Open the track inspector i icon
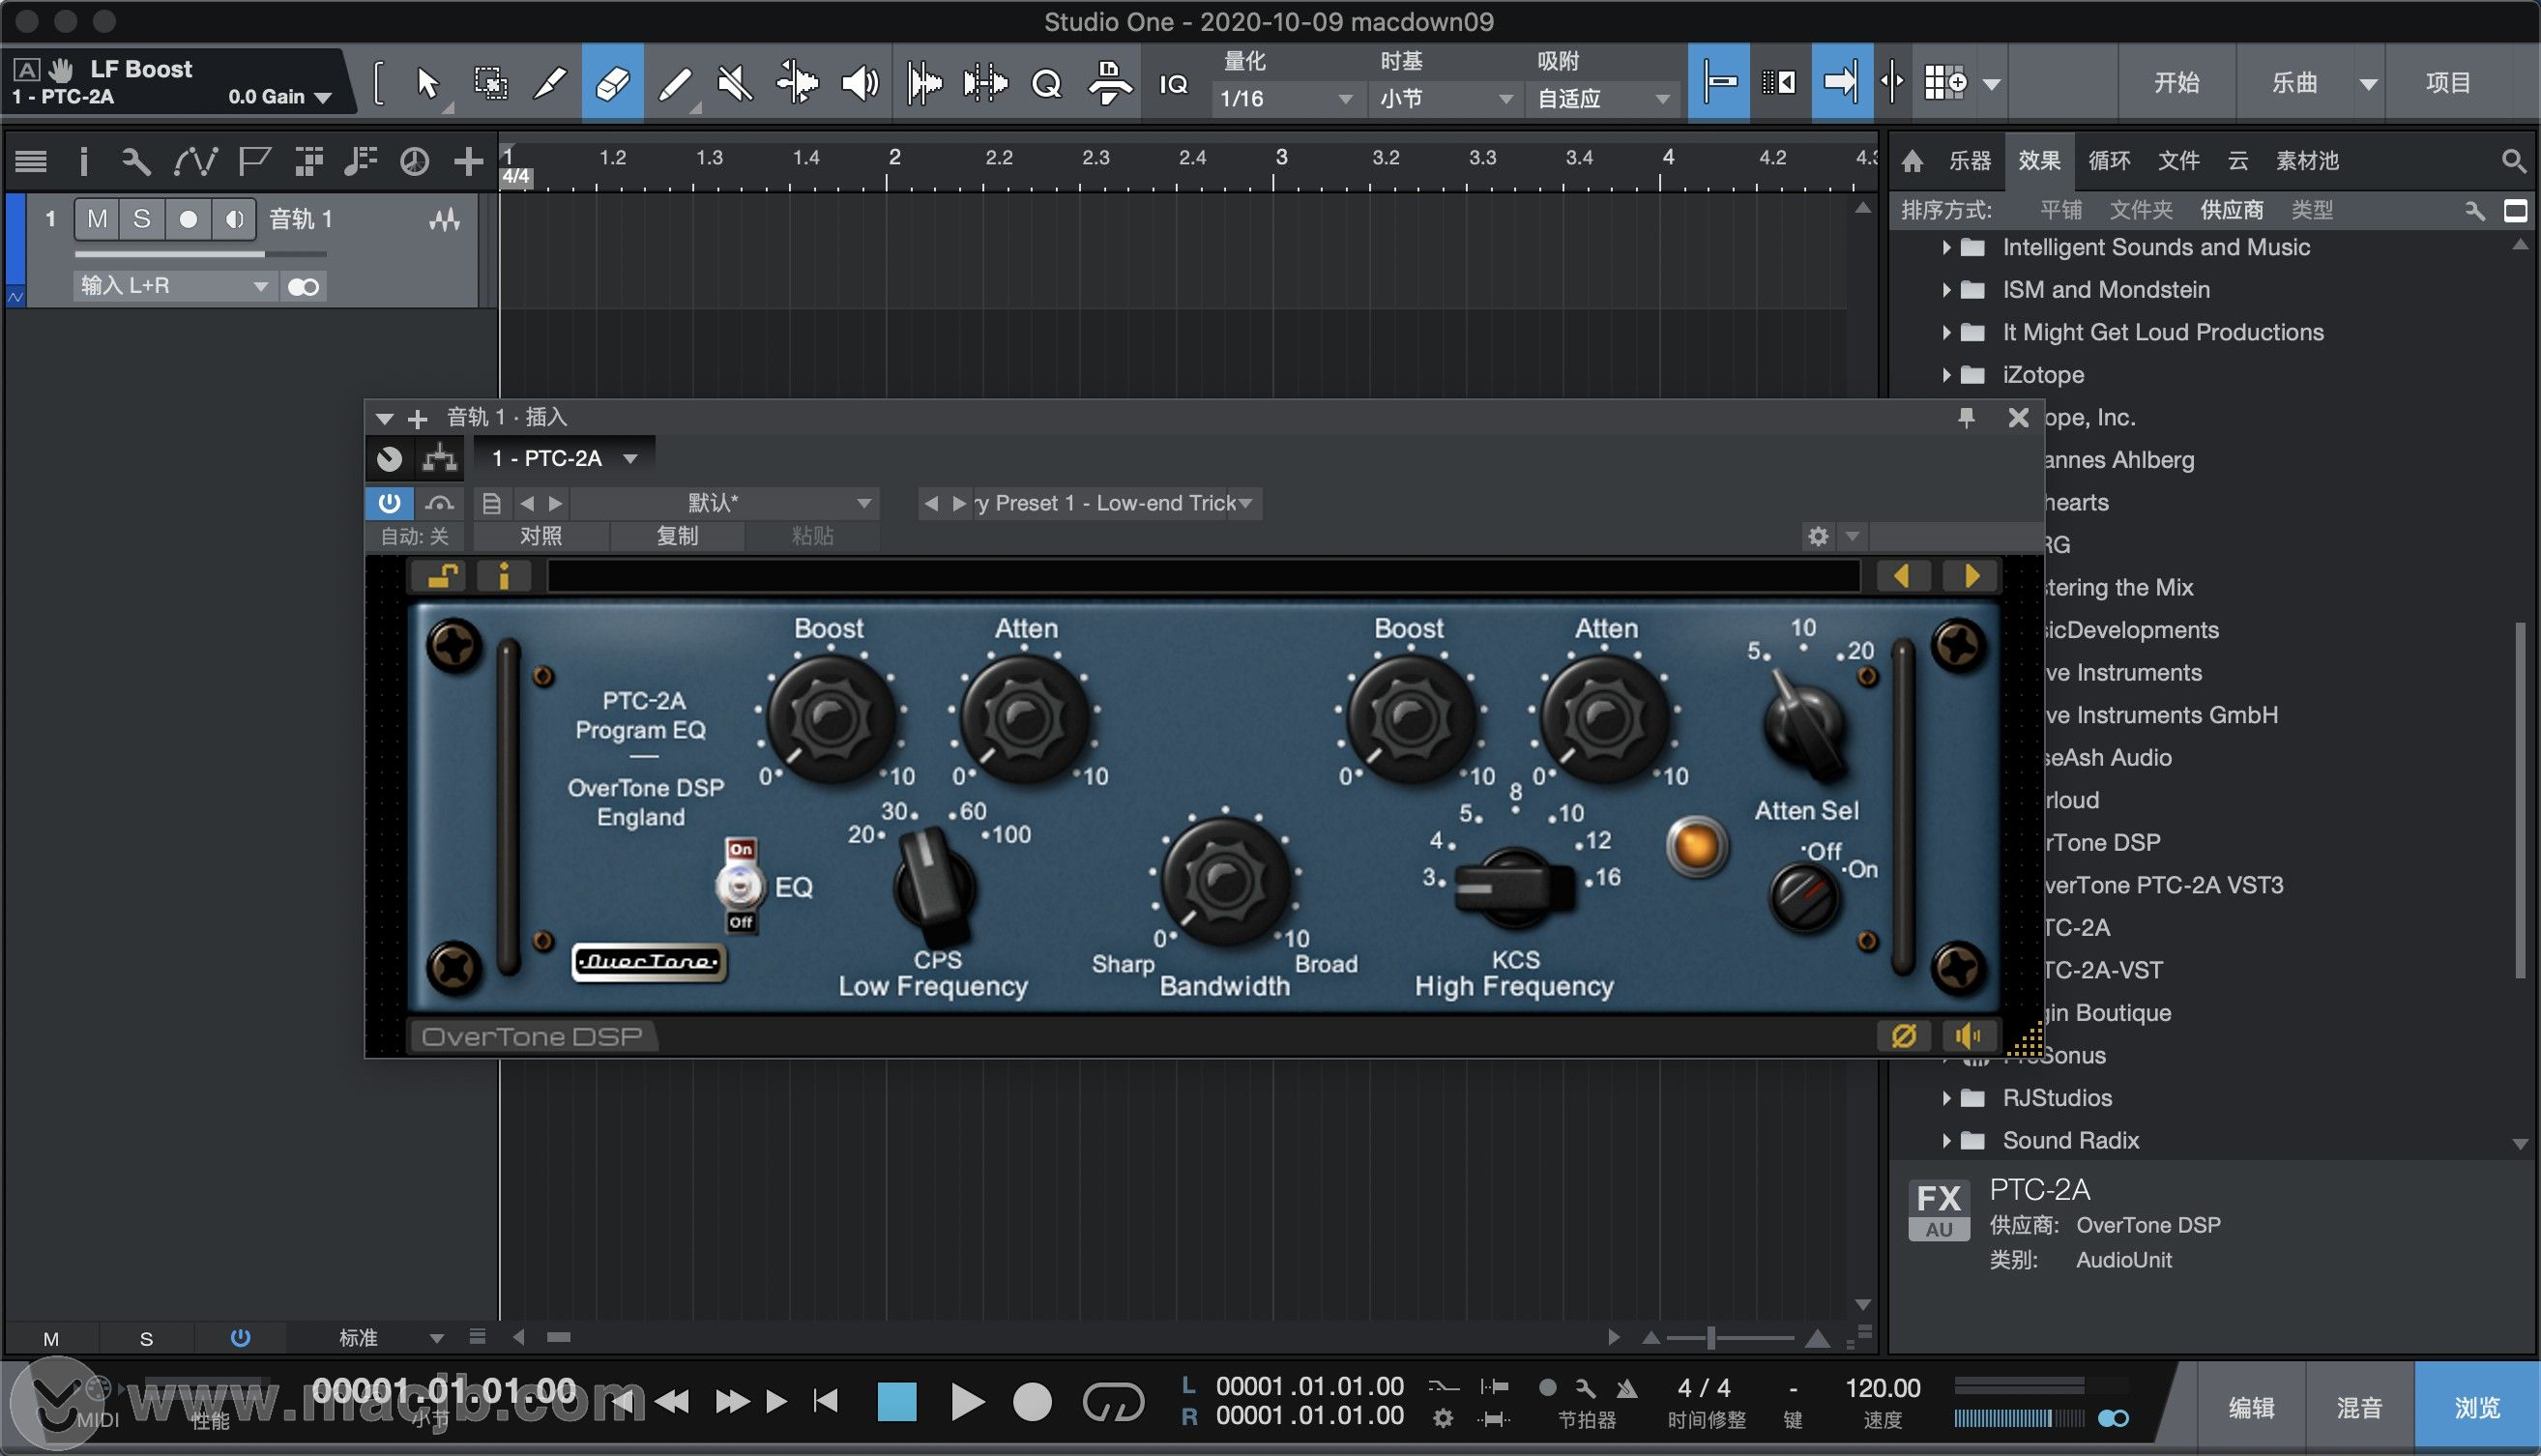The image size is (2541, 1456). [84, 161]
